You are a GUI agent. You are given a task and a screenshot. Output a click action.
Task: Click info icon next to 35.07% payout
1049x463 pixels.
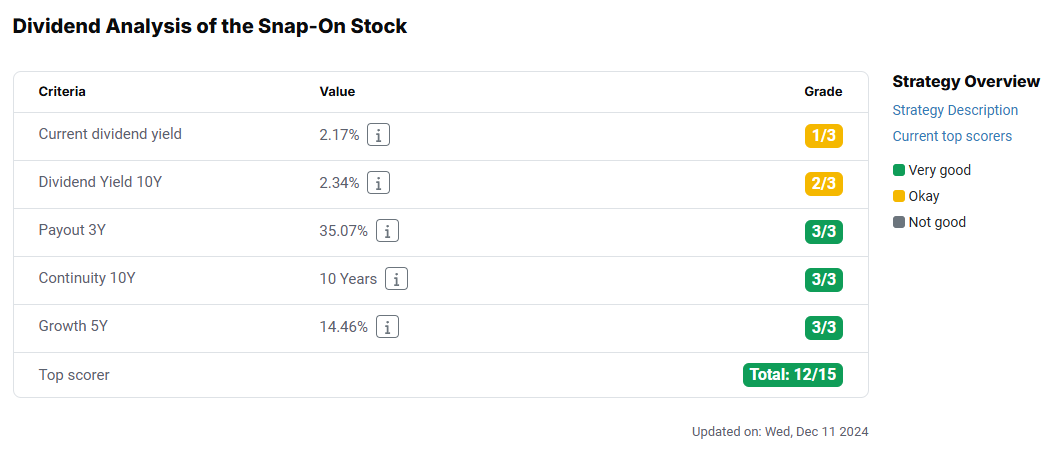(x=387, y=232)
